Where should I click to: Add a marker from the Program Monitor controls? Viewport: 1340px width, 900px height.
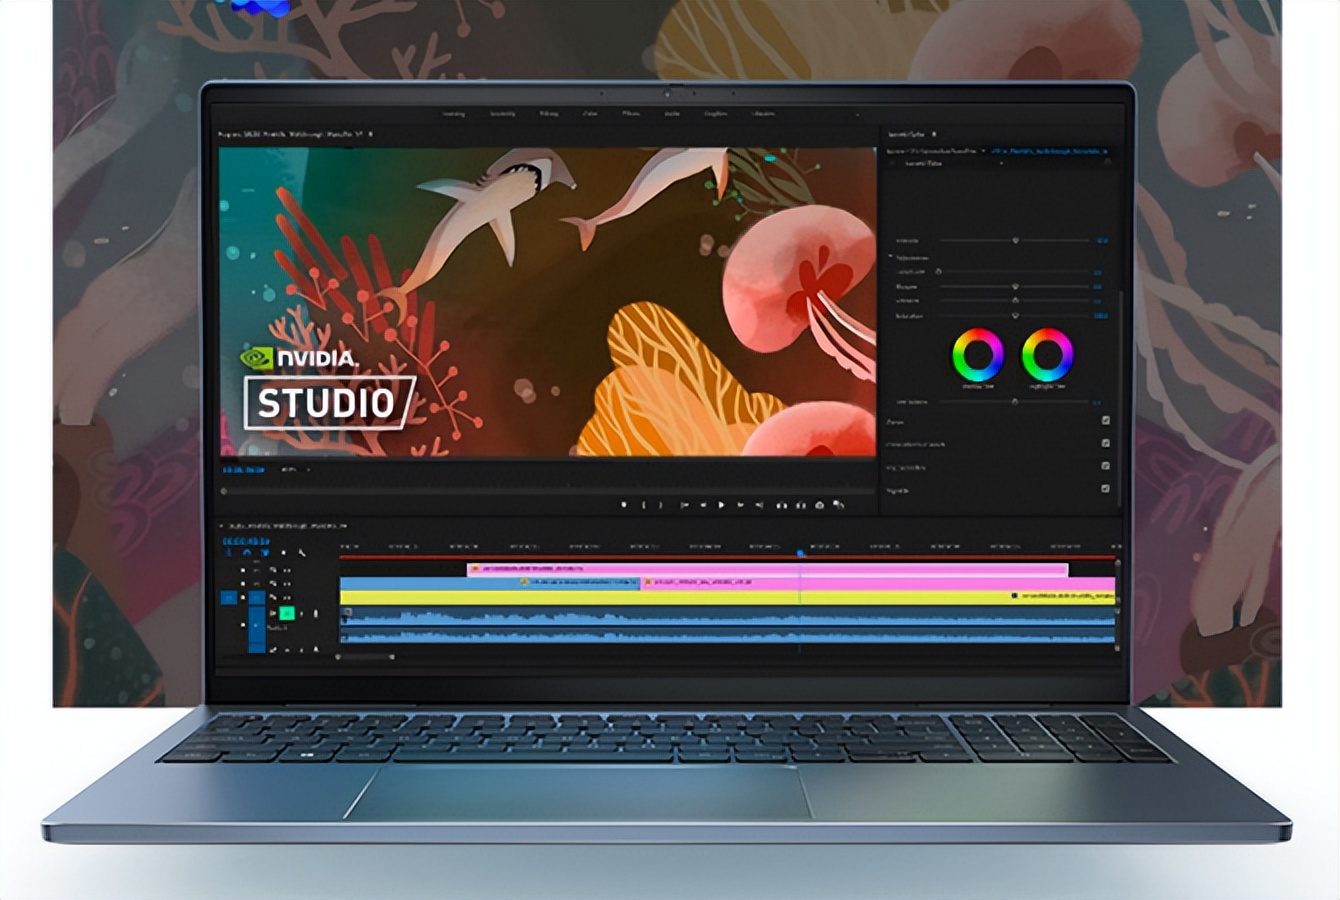624,505
